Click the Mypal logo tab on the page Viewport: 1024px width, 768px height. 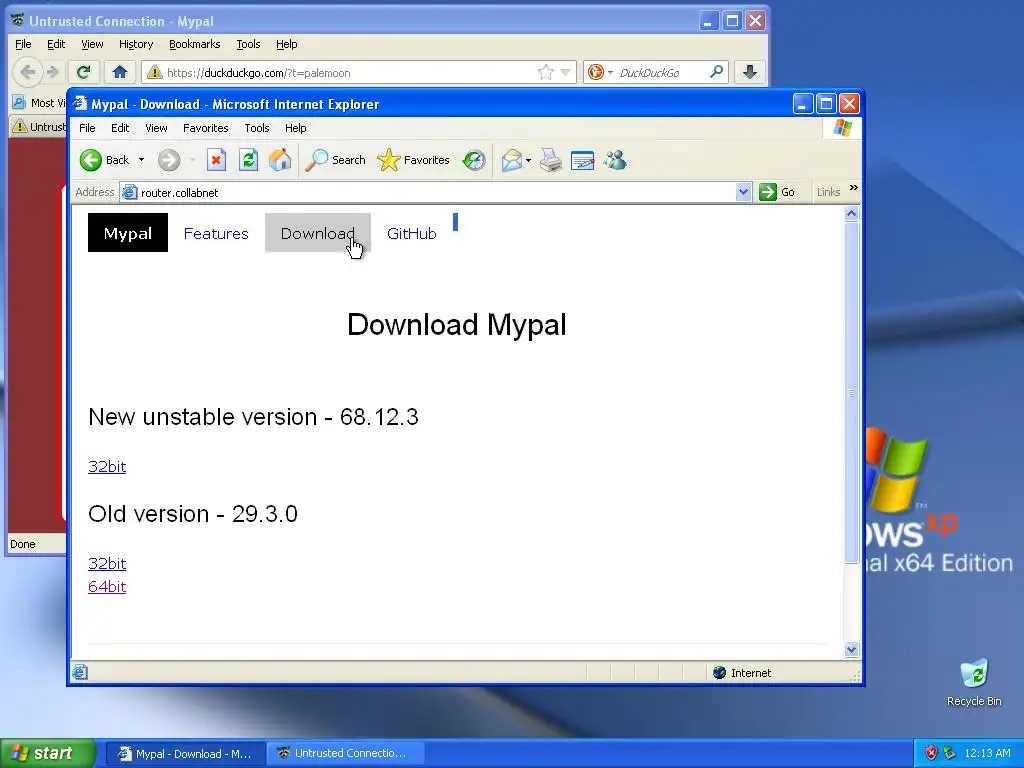[128, 233]
